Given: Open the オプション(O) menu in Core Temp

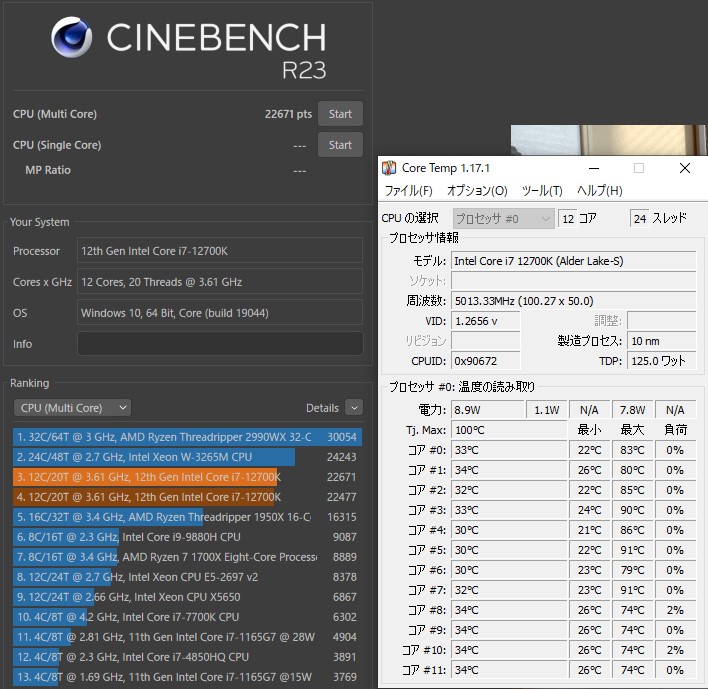Looking at the screenshot, I should 477,191.
